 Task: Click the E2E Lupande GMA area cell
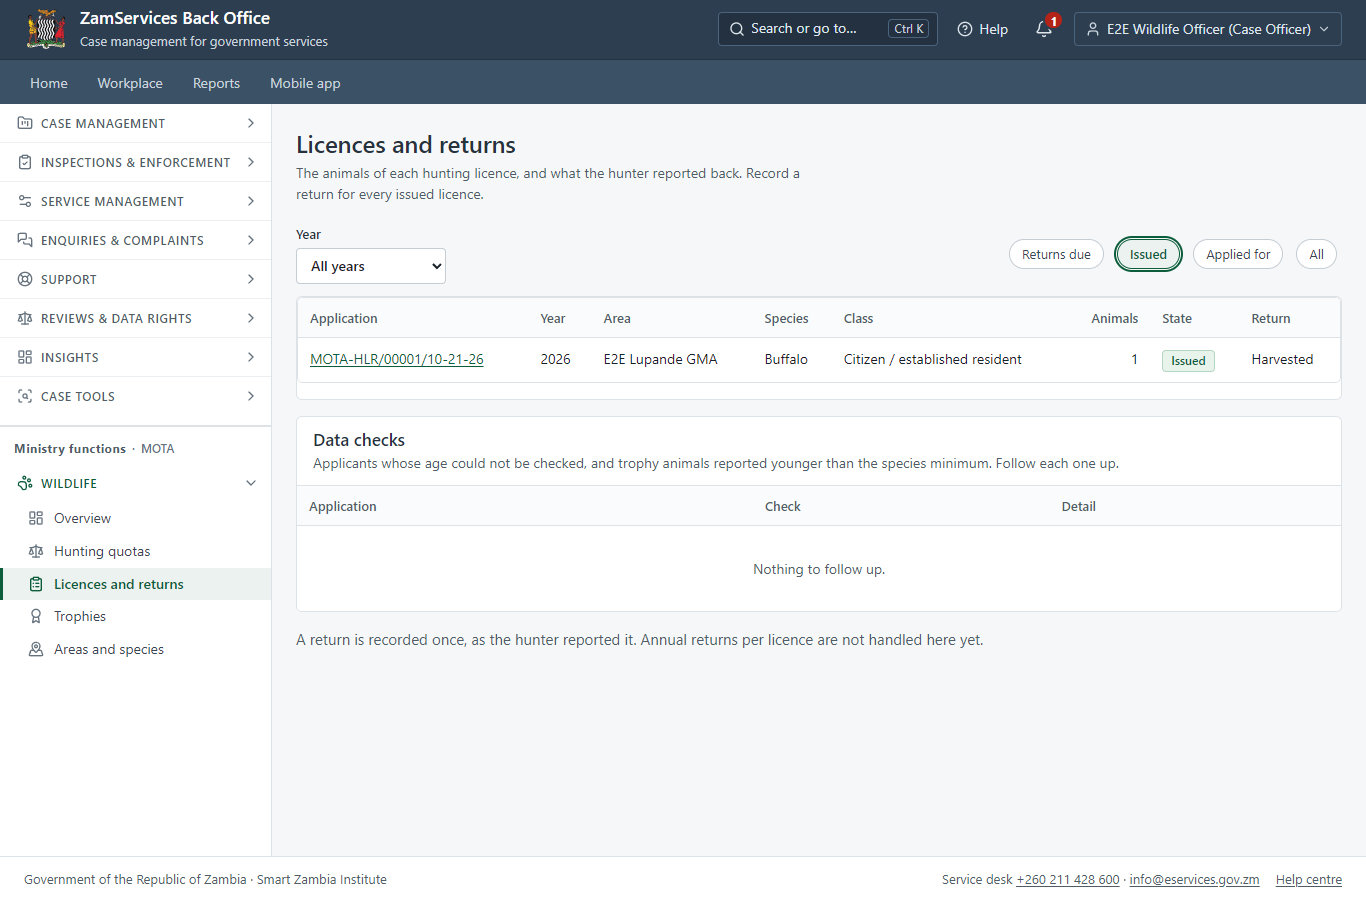660,359
